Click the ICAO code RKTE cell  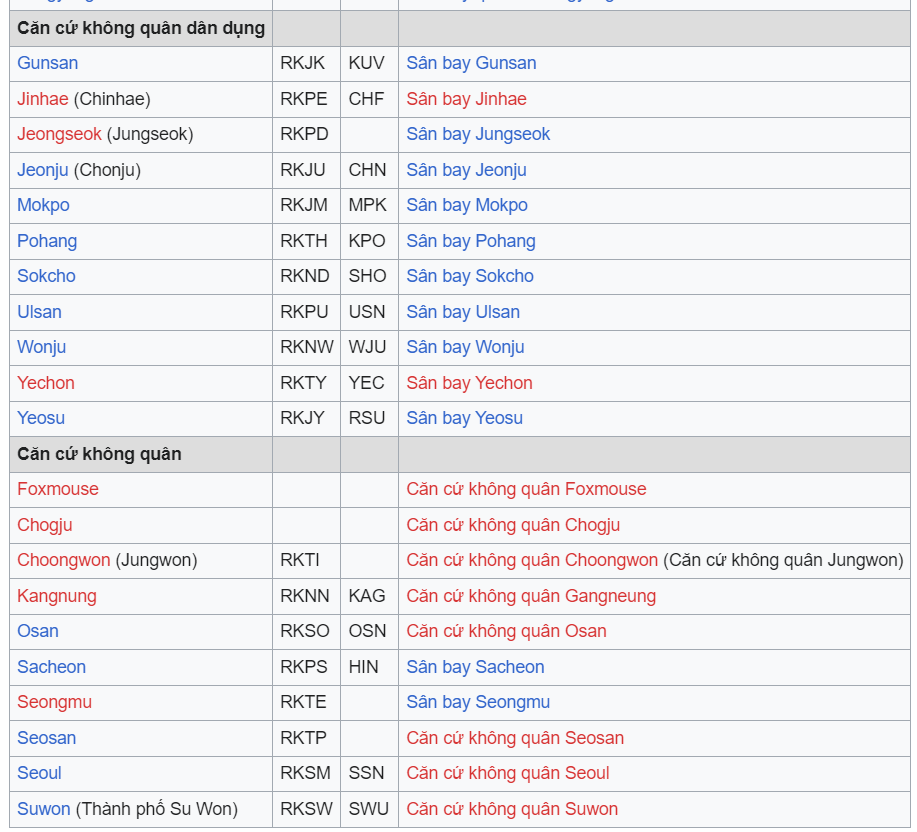tap(306, 703)
